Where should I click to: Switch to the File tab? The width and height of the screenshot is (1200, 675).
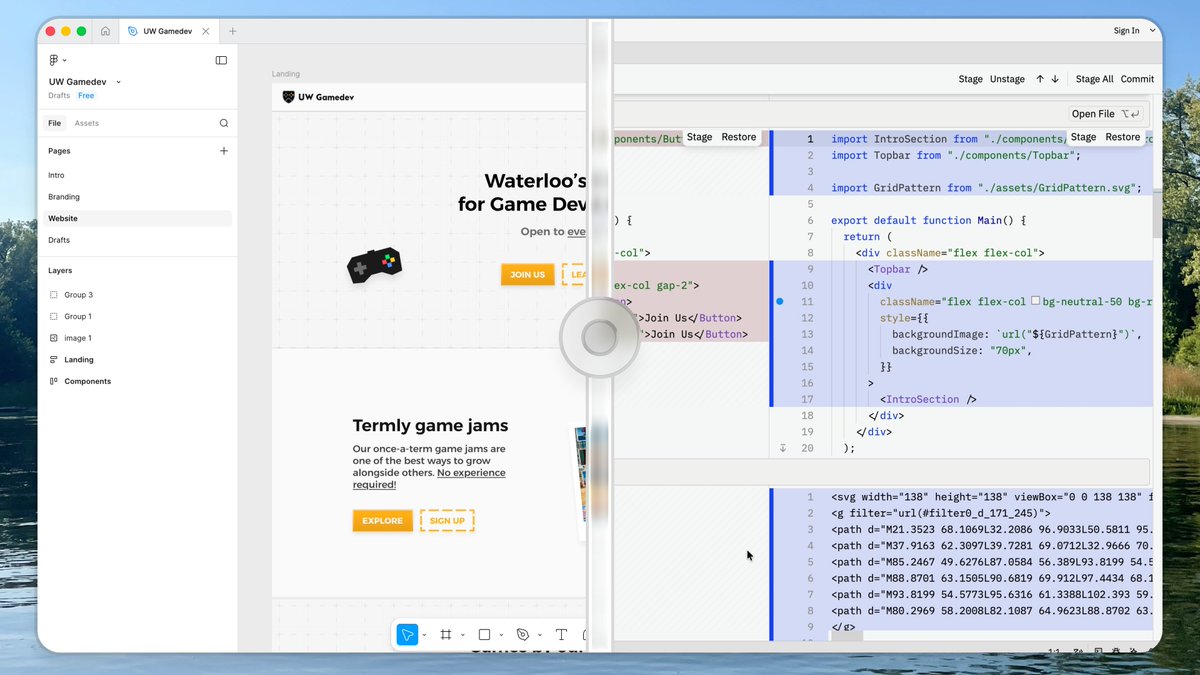tap(55, 123)
